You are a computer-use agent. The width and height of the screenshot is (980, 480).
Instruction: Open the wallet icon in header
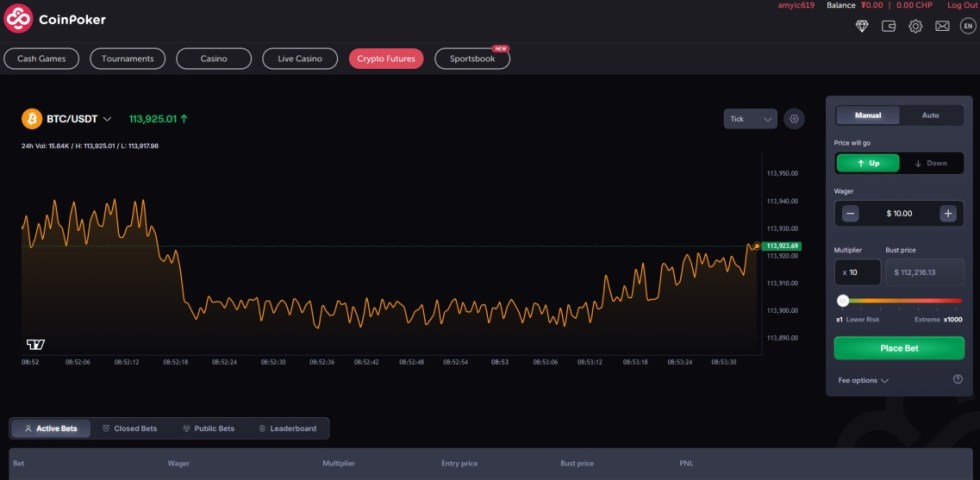[888, 26]
